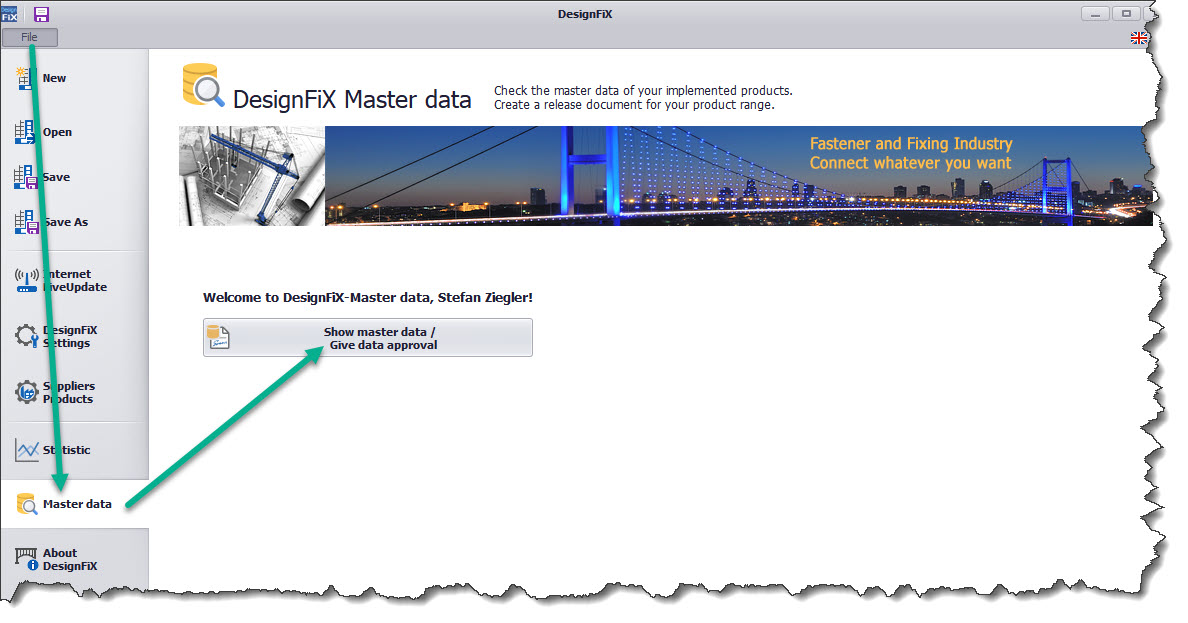Click the Save icon in sidebar
This screenshot has height=623, width=1188.
[25, 177]
